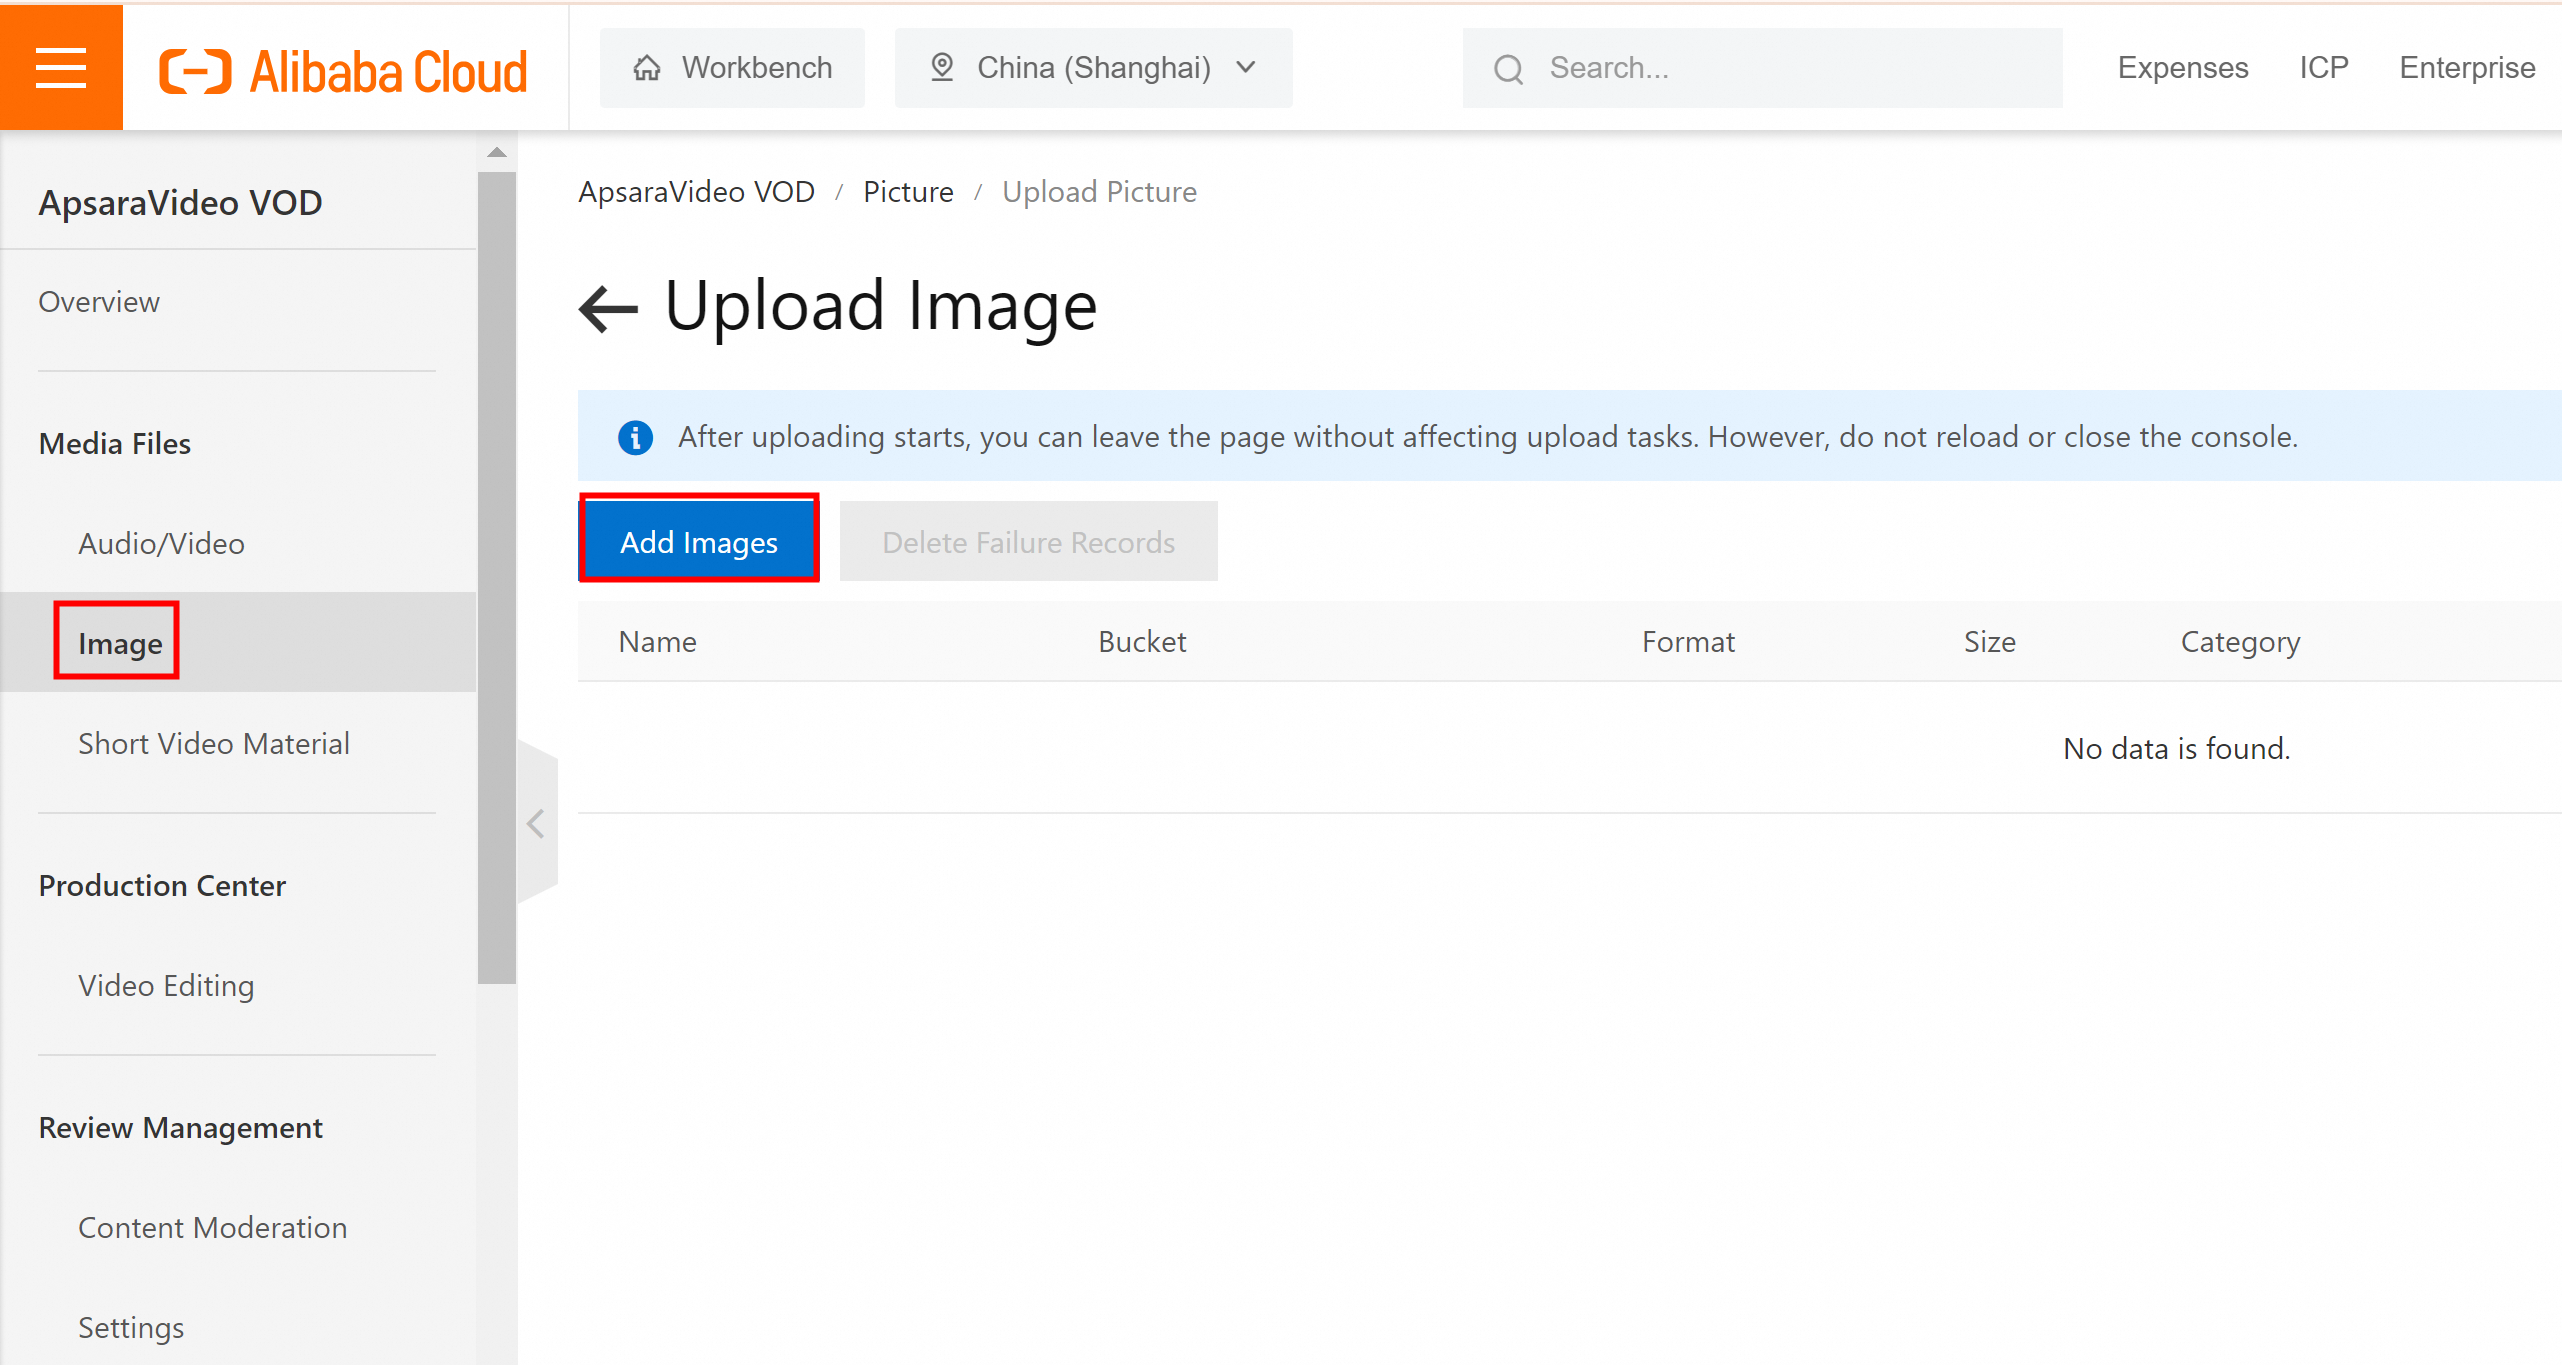The image size is (2562, 1365).
Task: Open Content Moderation in sidebar
Action: [x=213, y=1227]
